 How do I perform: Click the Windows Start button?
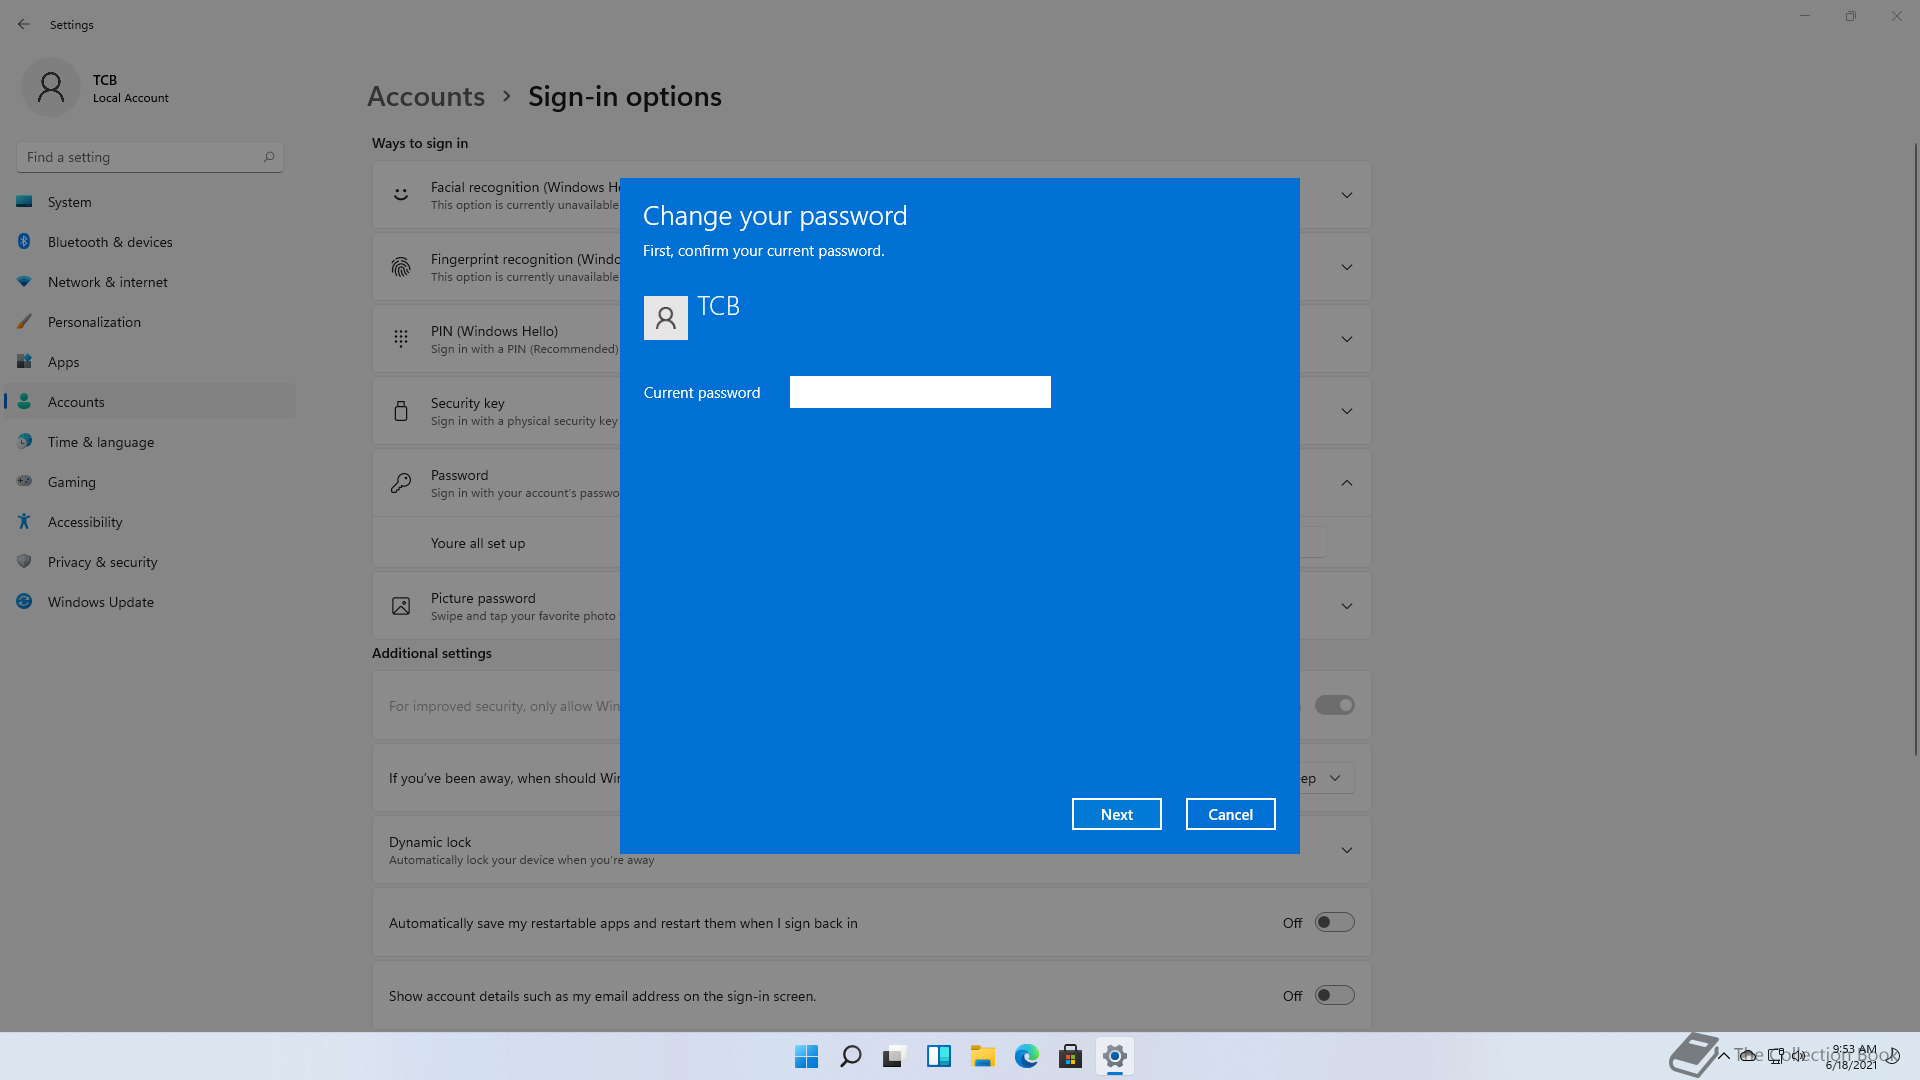(x=806, y=1056)
